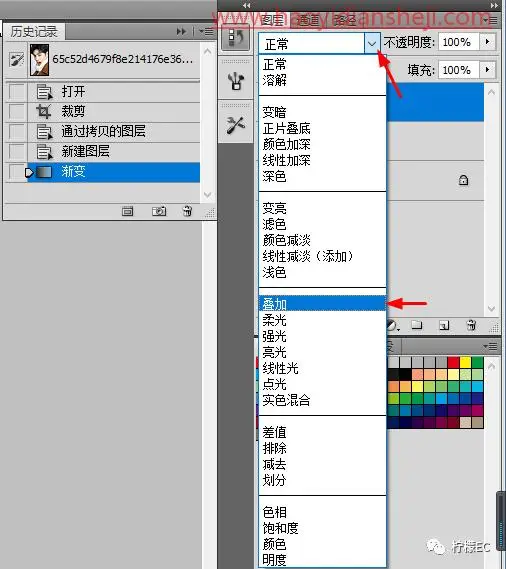Switch to the 通道 tab
The width and height of the screenshot is (506, 569).
(308, 20)
